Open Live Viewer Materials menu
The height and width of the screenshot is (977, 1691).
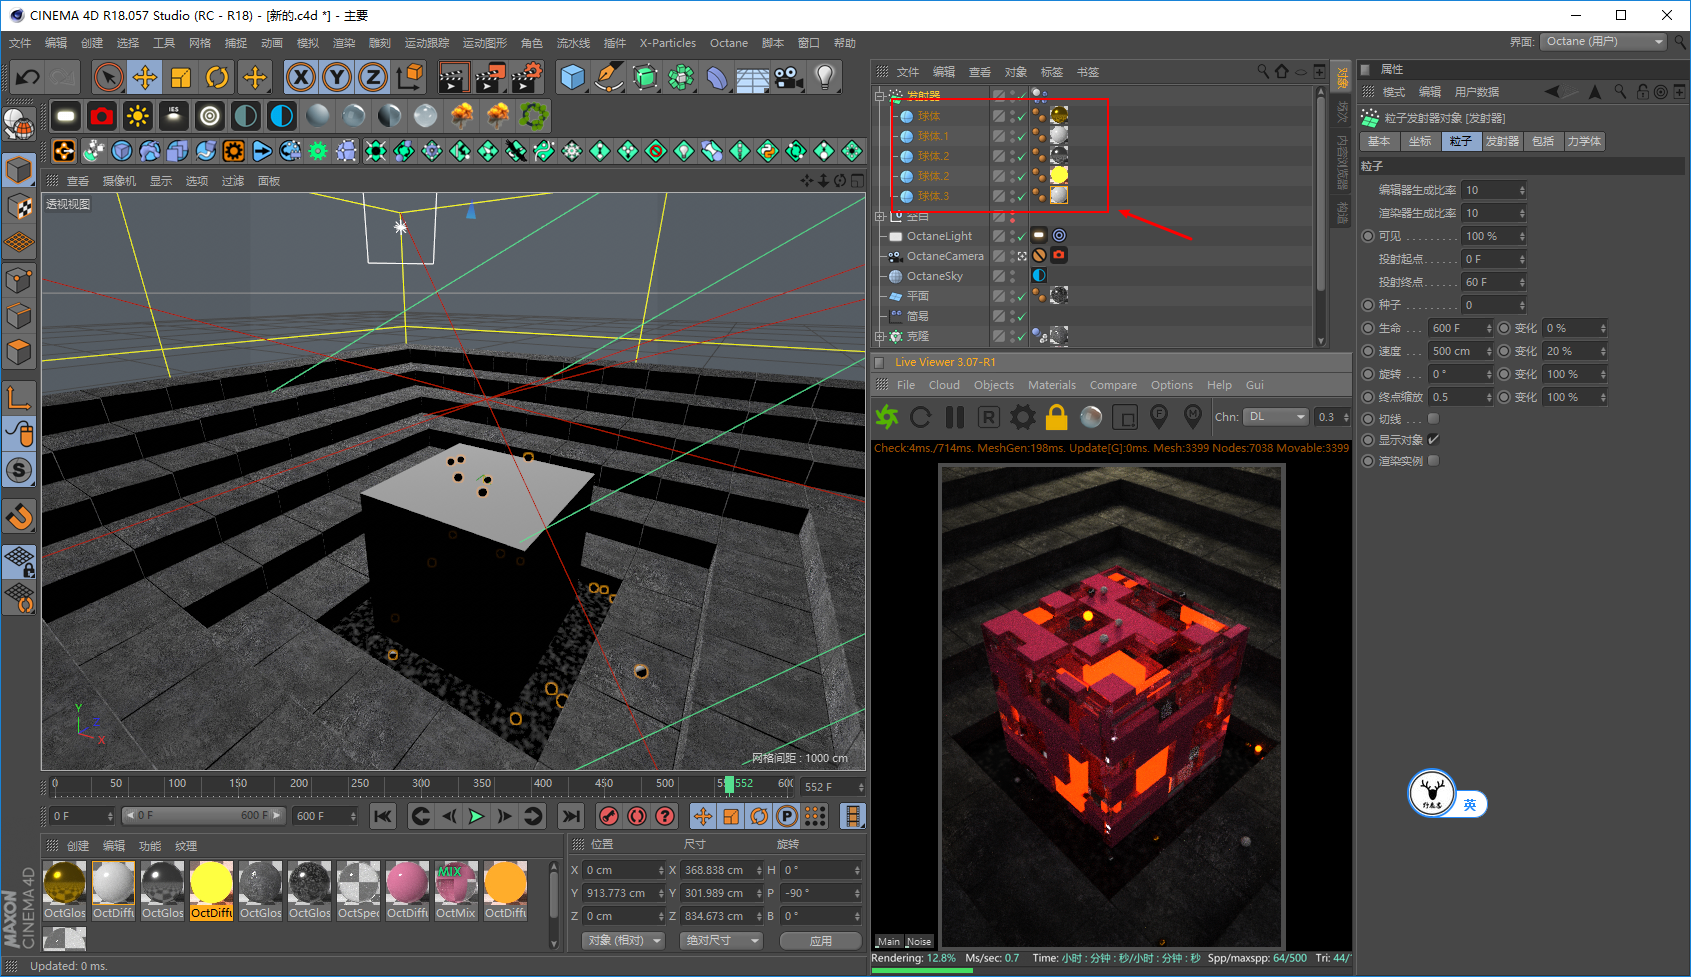[1052, 385]
